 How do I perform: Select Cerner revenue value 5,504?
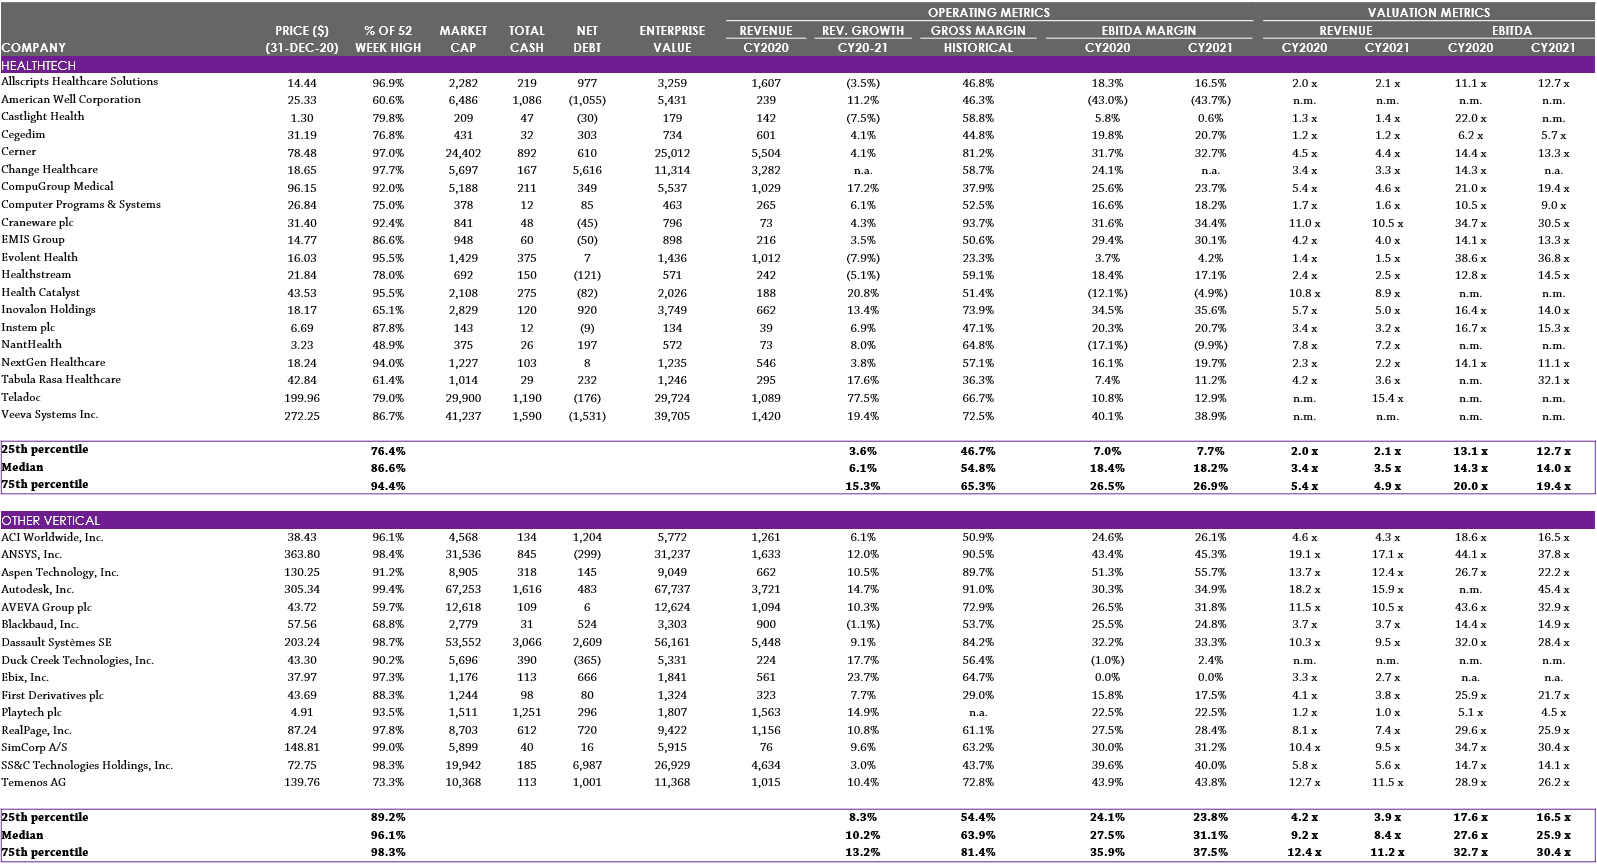[x=766, y=153]
